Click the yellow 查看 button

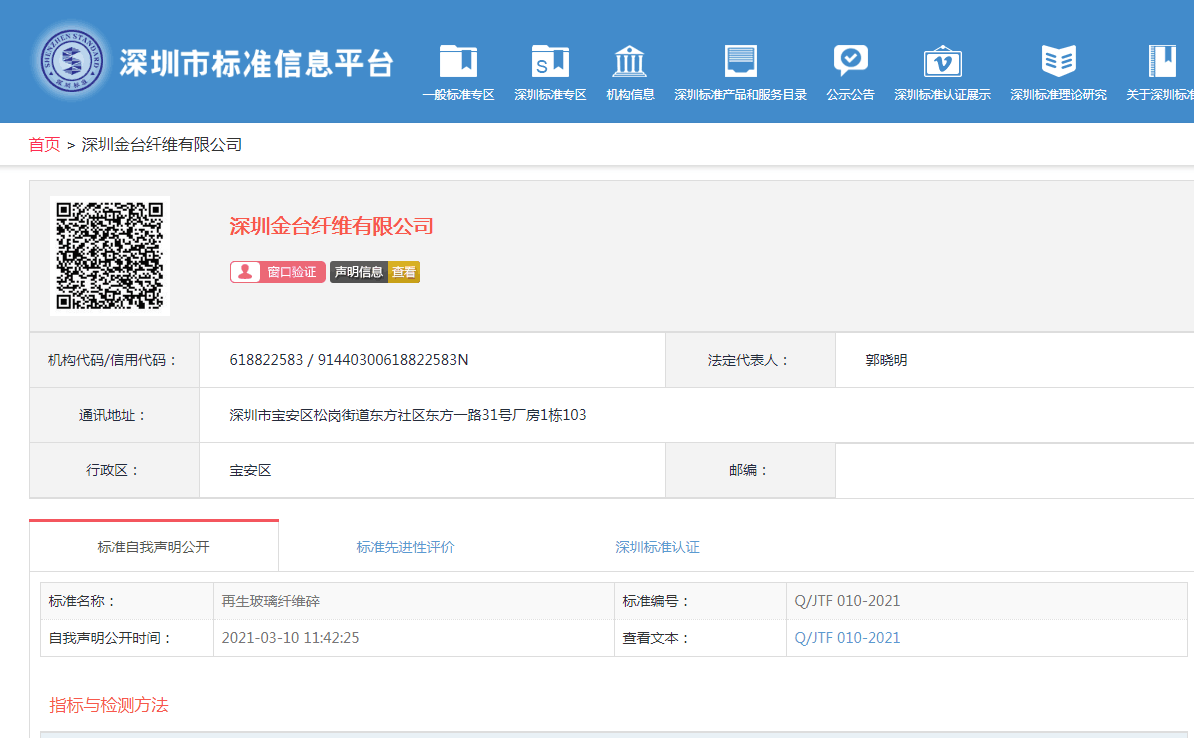[404, 272]
